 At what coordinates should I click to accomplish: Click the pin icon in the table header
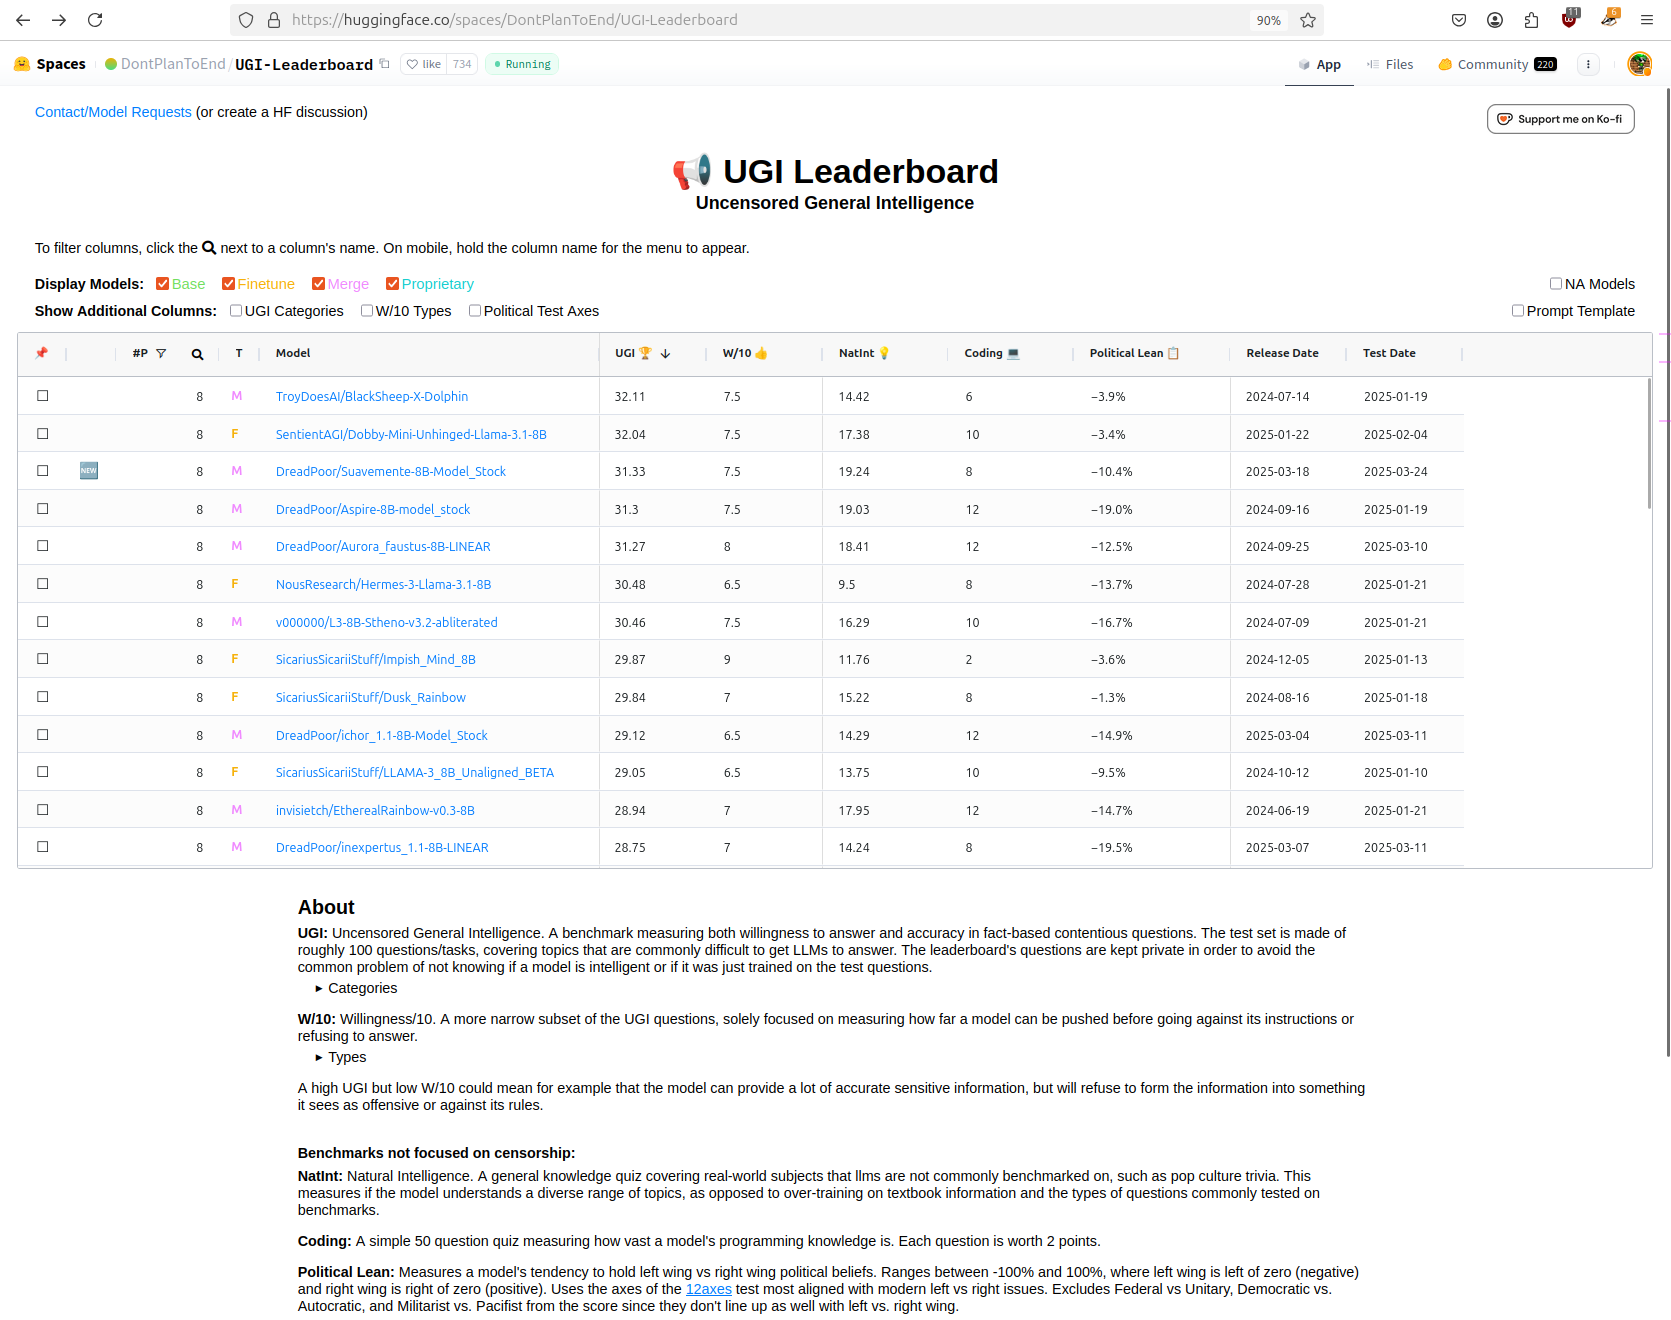42,353
